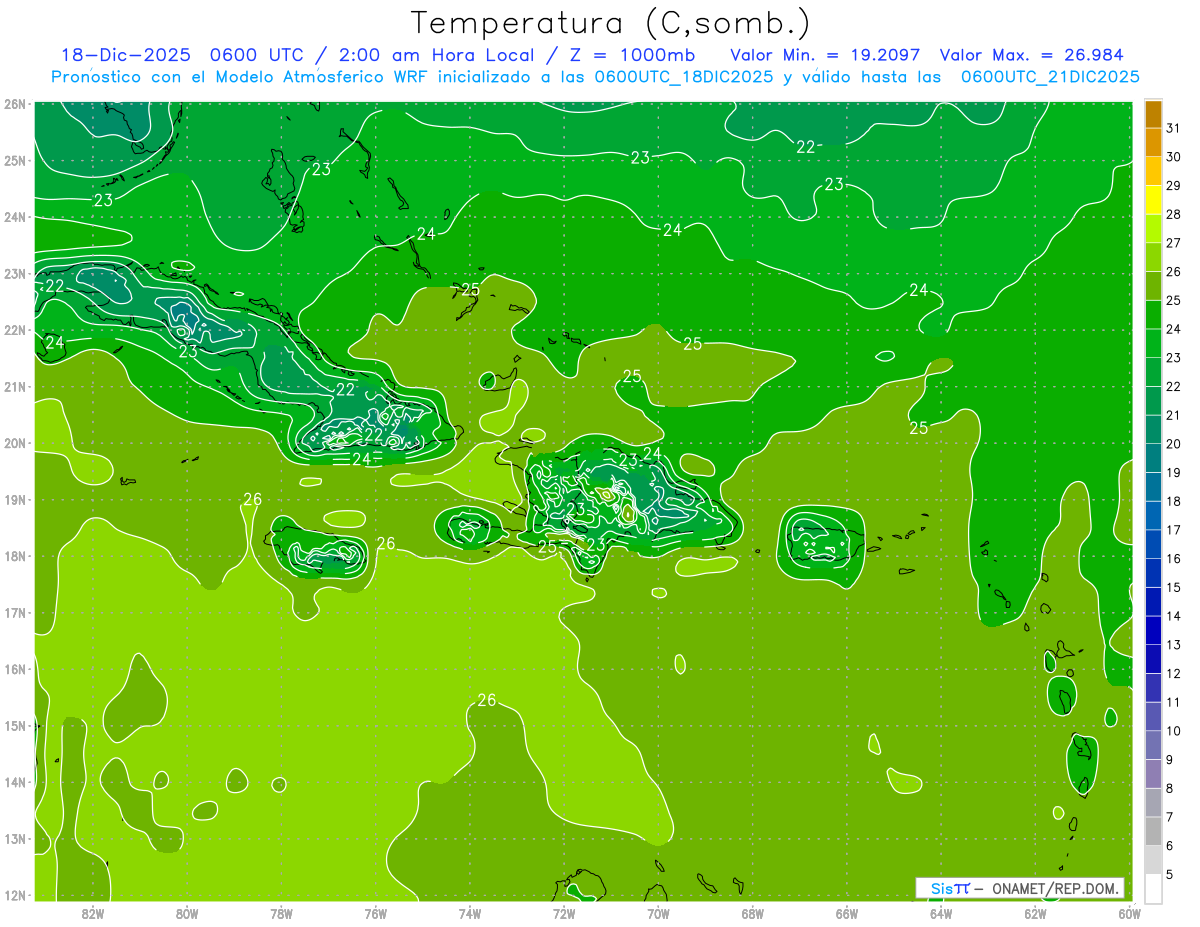Click the color scale label '9'
This screenshot has height=927, width=1200.
(x=1170, y=760)
